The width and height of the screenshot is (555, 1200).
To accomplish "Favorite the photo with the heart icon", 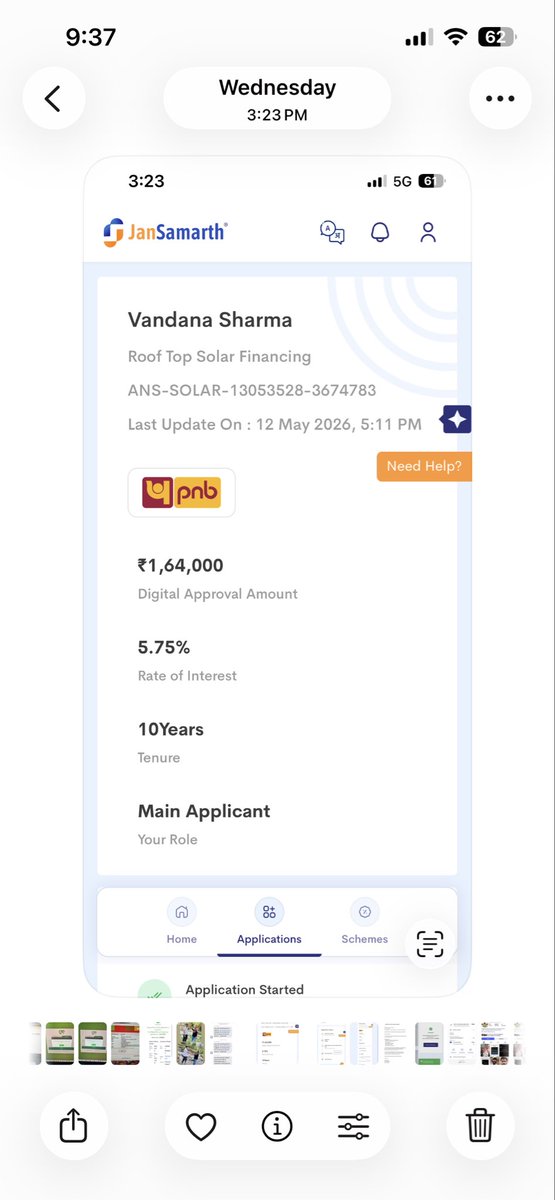I will [201, 1127].
